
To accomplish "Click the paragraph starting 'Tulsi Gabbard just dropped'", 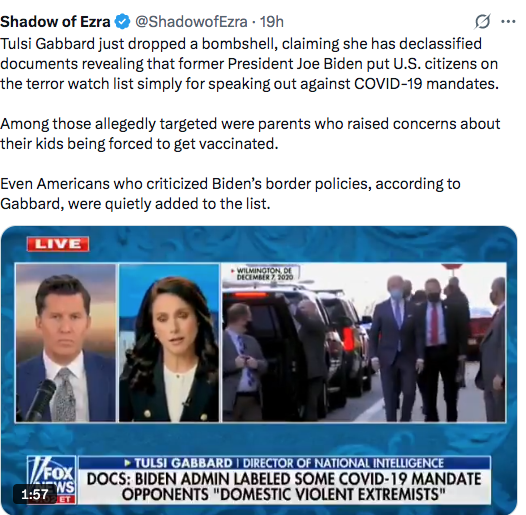I will coord(250,64).
